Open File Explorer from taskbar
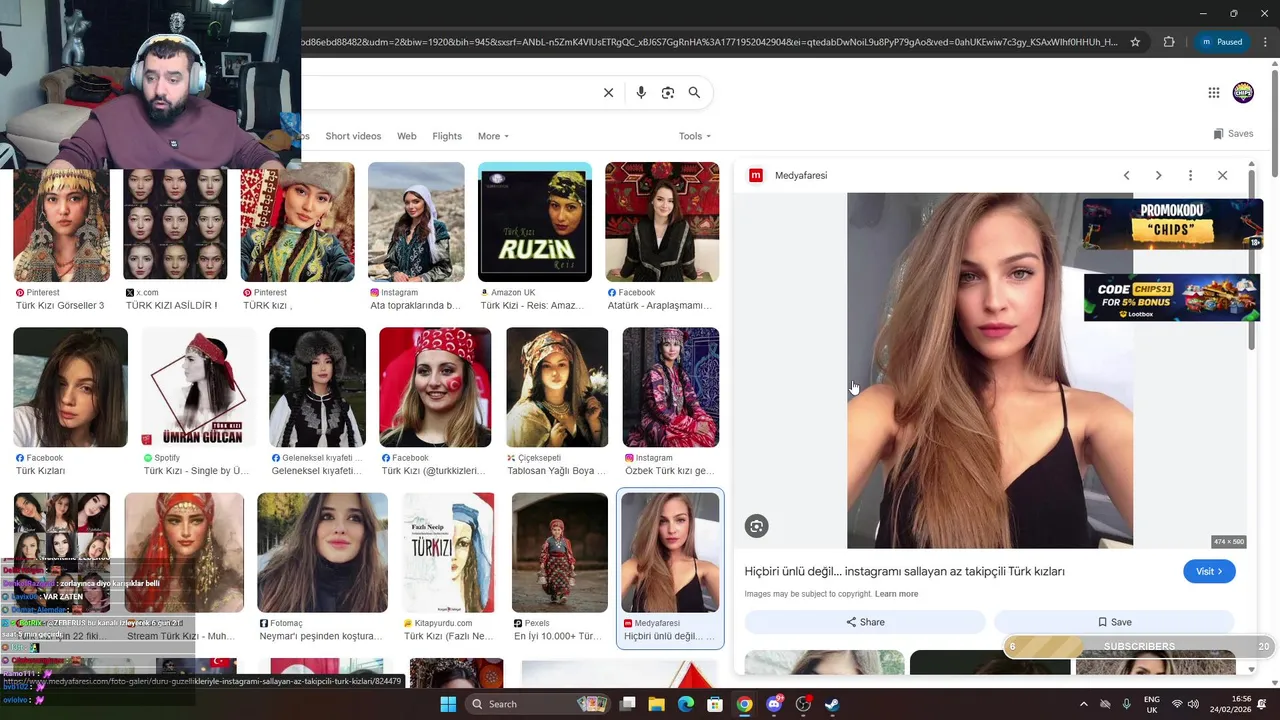The height and width of the screenshot is (720, 1280). 656,704
